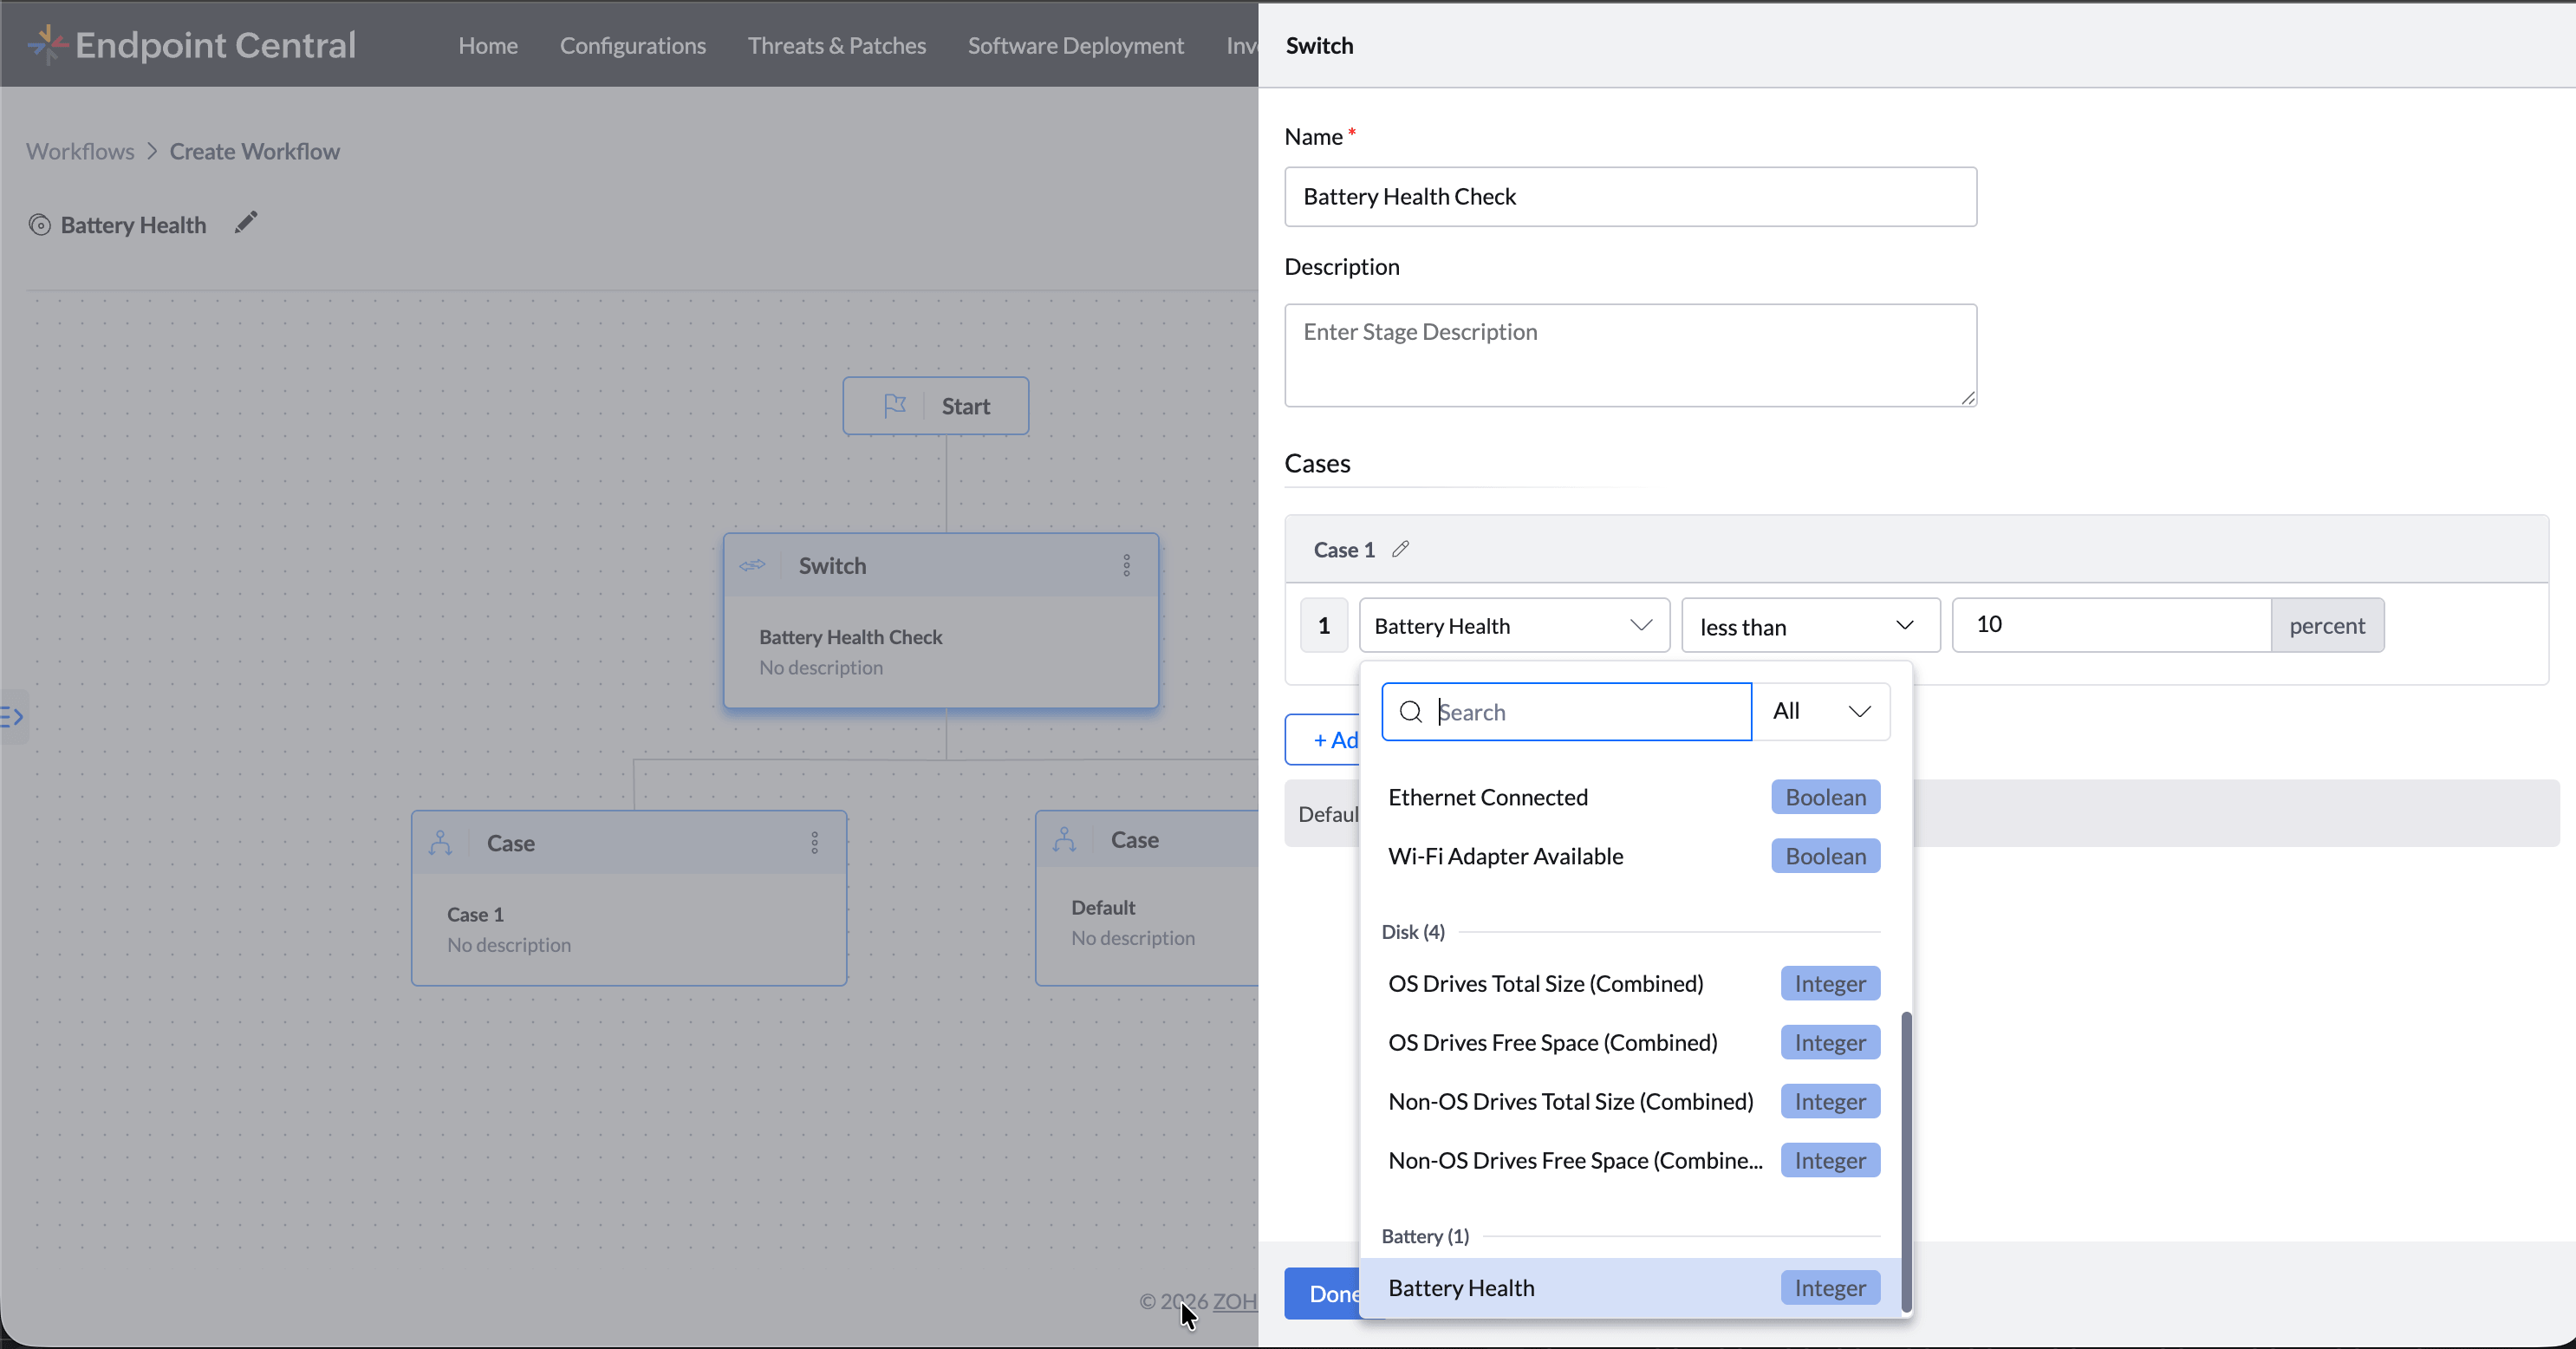Click the + Add button under cases
Viewport: 2576px width, 1349px height.
[1322, 740]
